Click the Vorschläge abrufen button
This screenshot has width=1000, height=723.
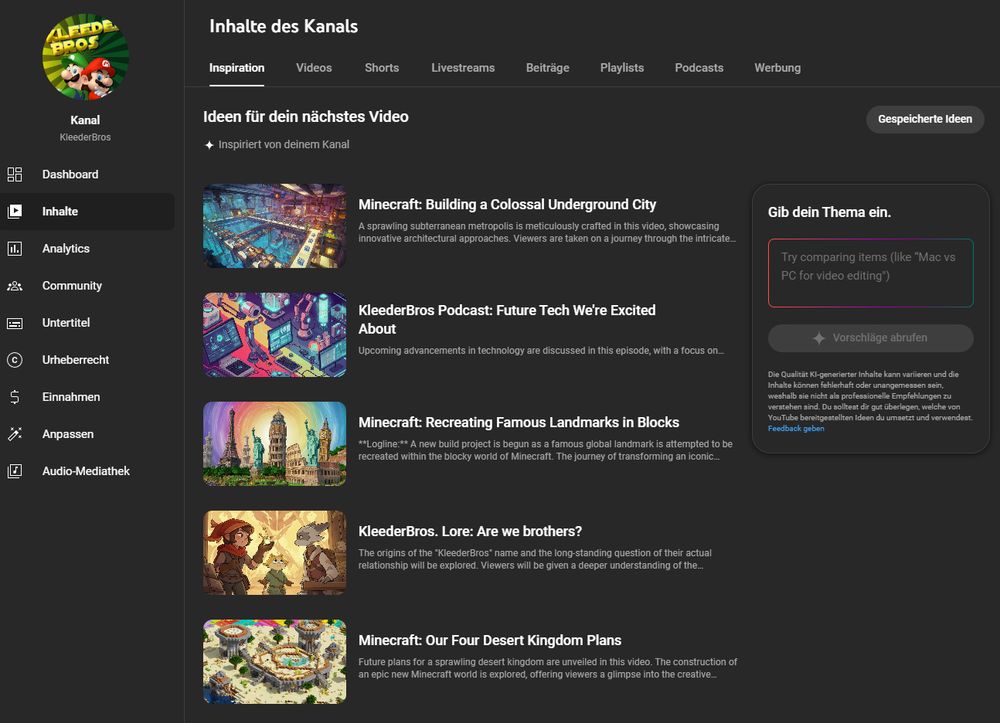click(871, 338)
